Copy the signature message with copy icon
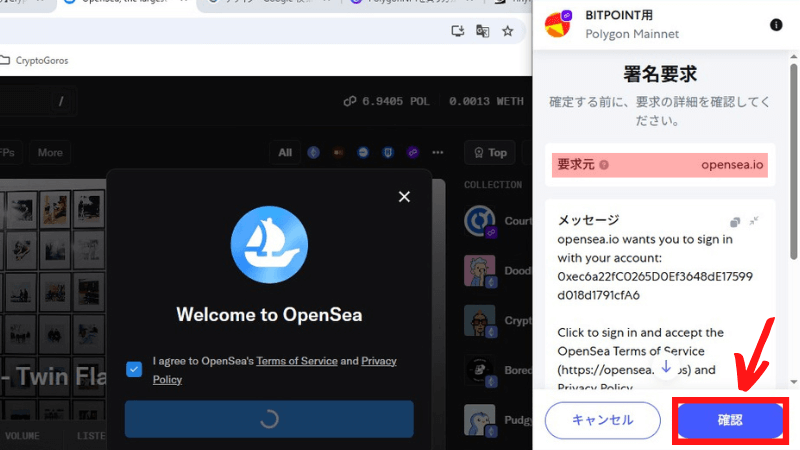This screenshot has width=800, height=450. click(x=735, y=222)
